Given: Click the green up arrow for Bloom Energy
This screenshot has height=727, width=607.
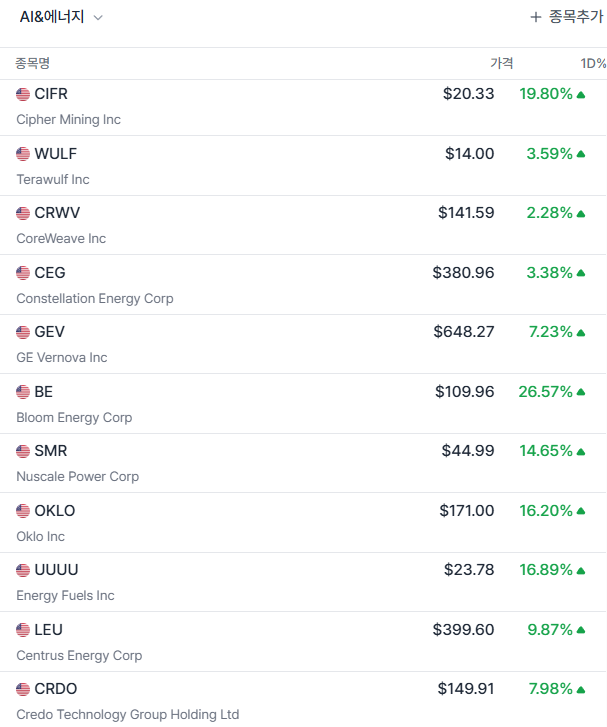Looking at the screenshot, I should tap(581, 392).
